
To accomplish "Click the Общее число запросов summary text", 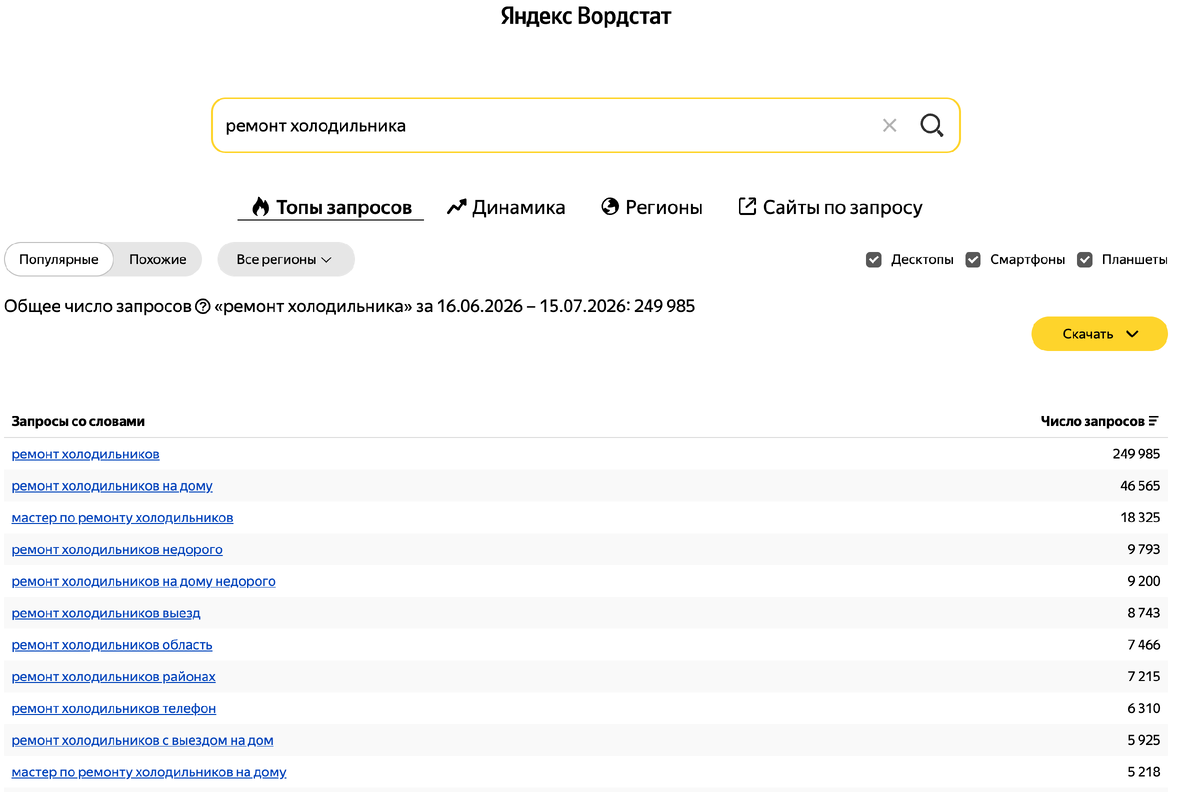I will (x=350, y=306).
